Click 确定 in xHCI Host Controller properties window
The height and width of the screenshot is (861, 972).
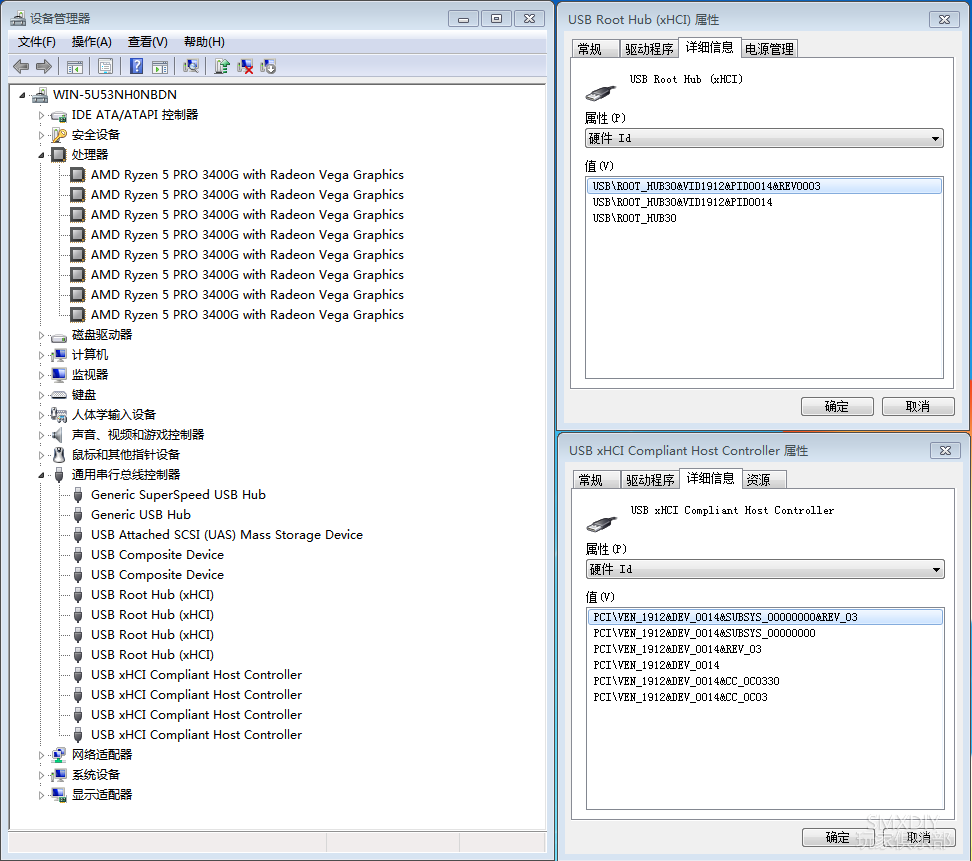point(838,837)
